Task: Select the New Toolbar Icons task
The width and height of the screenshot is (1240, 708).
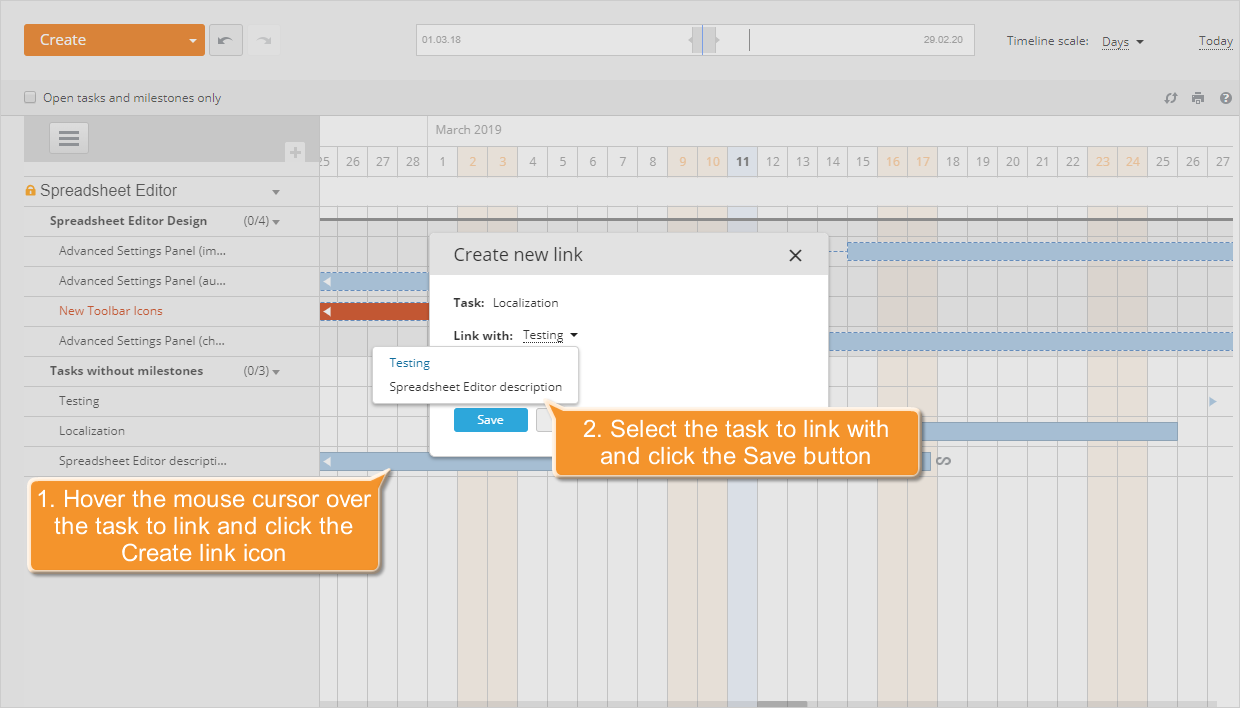Action: [110, 310]
